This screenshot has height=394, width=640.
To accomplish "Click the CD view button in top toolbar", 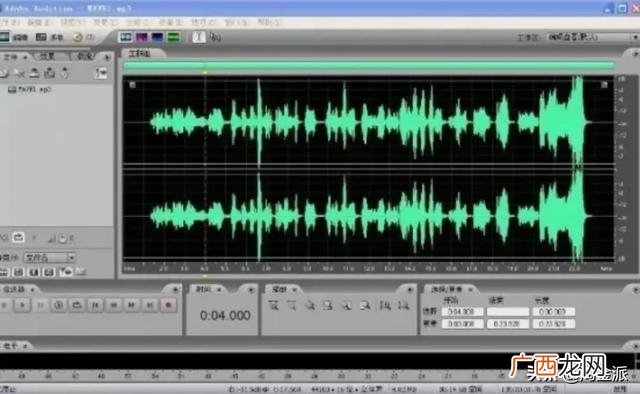I will tap(84, 37).
